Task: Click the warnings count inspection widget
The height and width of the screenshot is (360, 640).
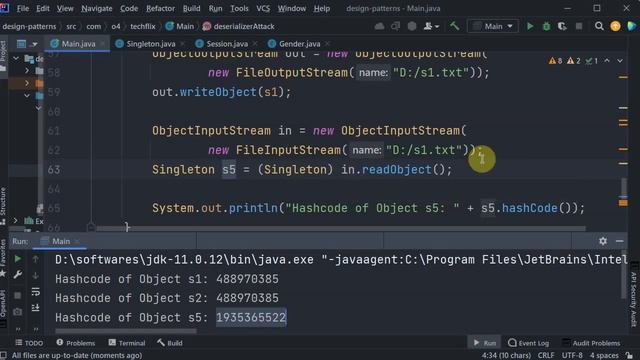Action: point(573,61)
